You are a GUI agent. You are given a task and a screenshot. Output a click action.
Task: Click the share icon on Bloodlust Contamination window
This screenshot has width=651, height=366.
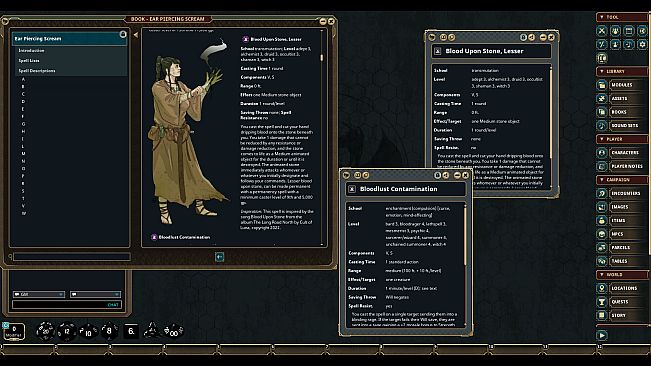445,176
